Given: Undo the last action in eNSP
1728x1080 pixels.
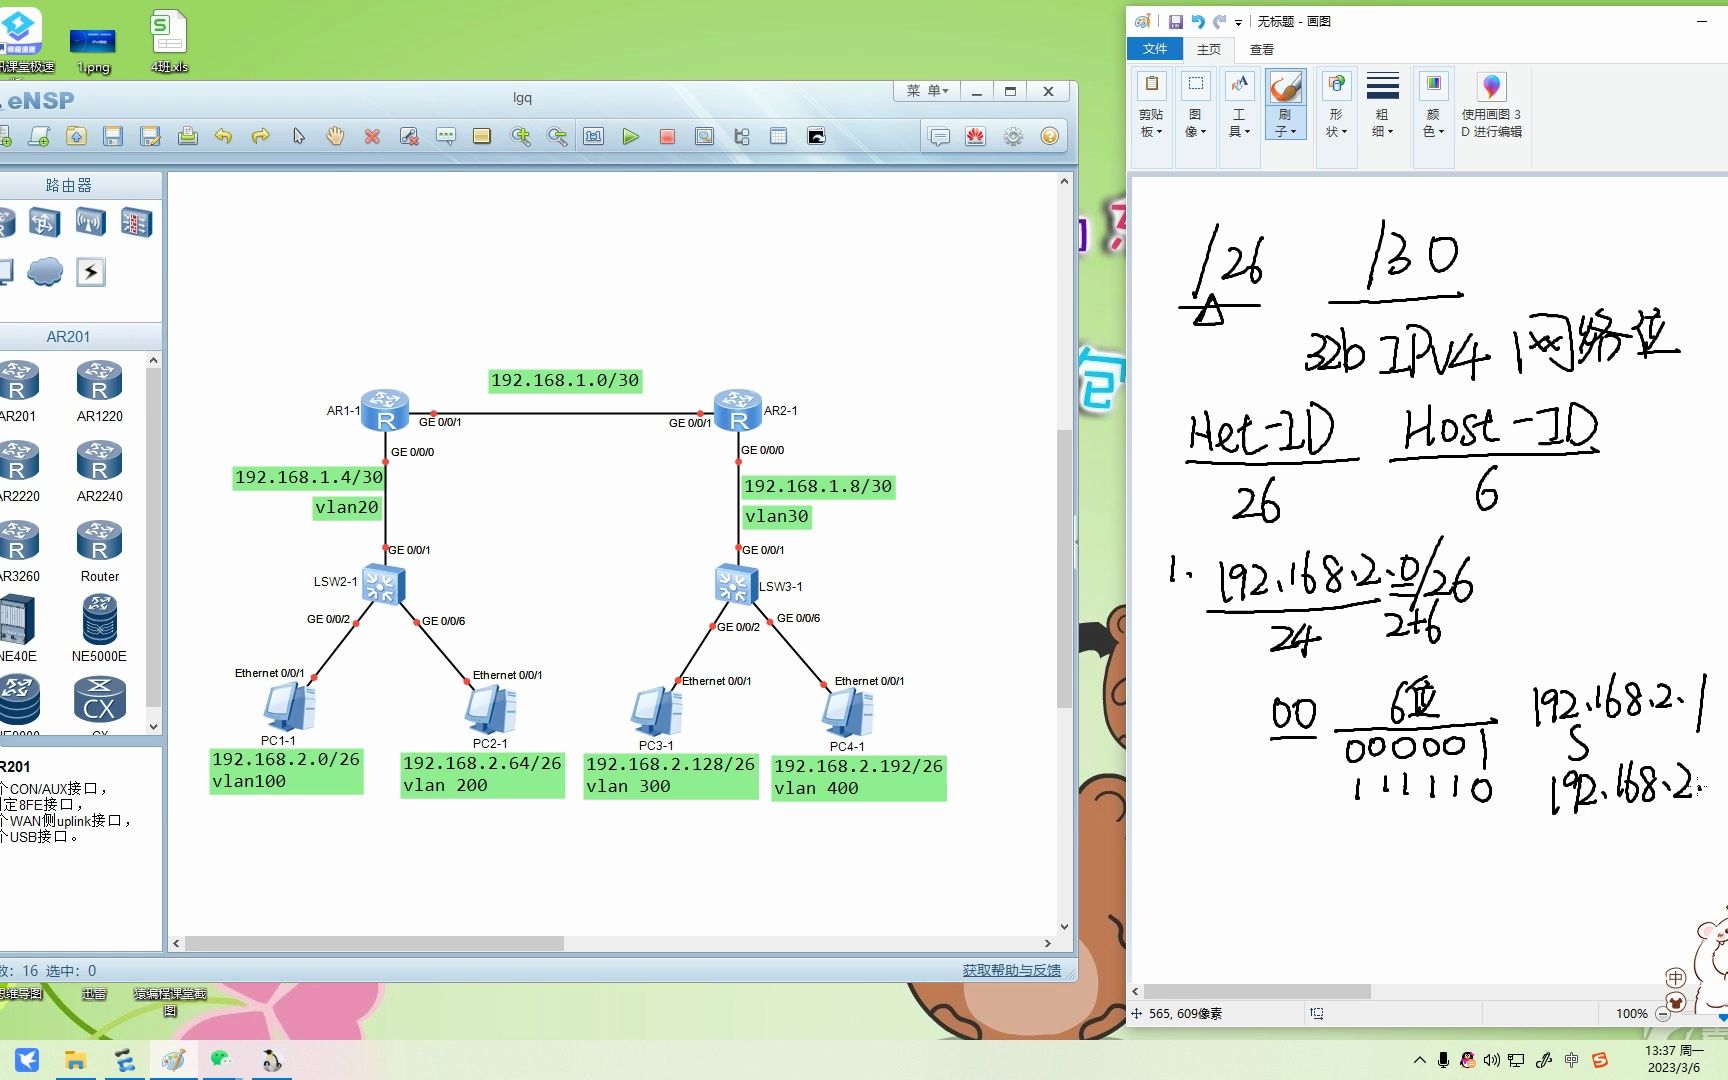Looking at the screenshot, I should [223, 136].
